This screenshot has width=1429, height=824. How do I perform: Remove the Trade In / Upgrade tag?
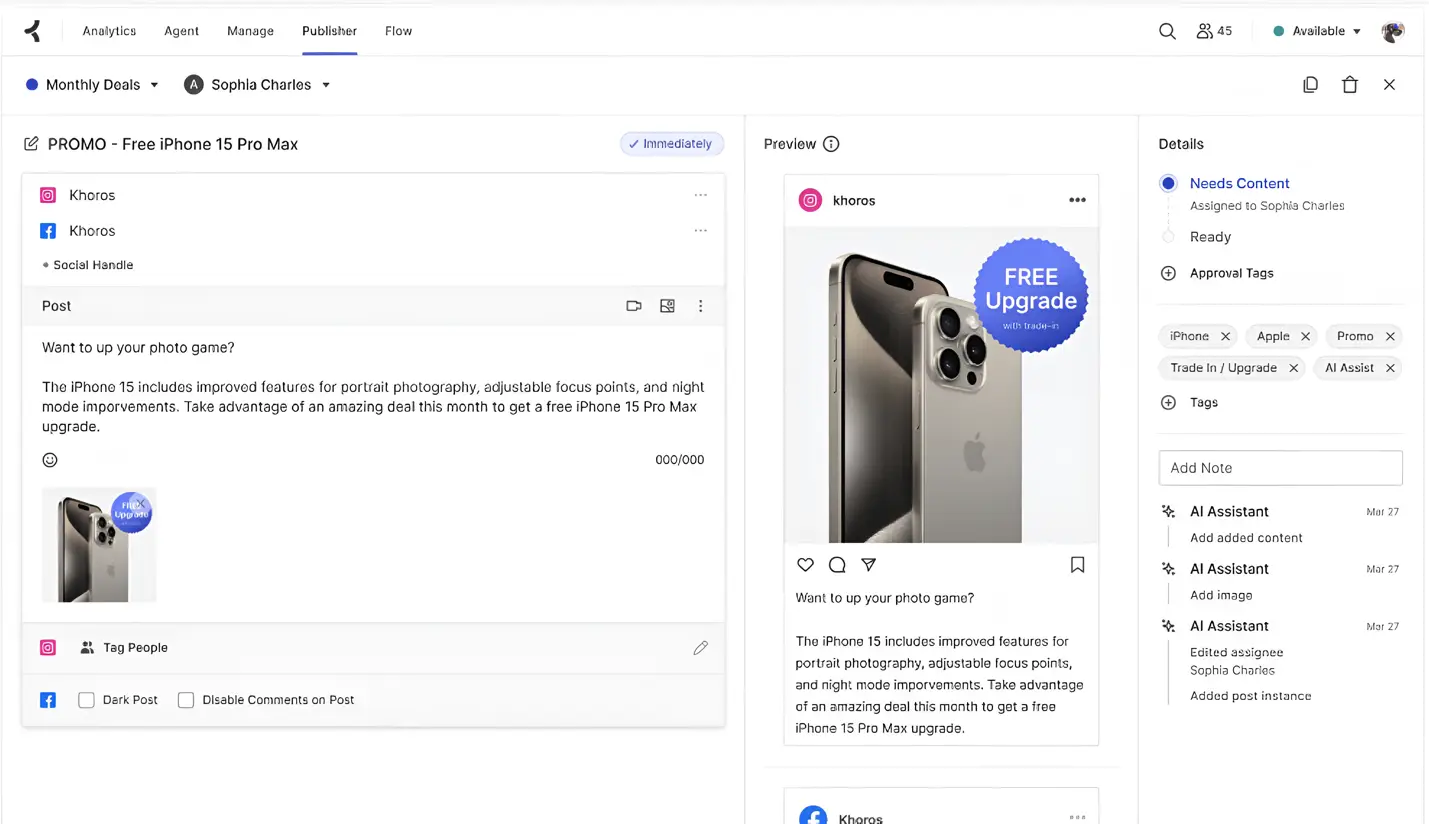pyautogui.click(x=1293, y=368)
